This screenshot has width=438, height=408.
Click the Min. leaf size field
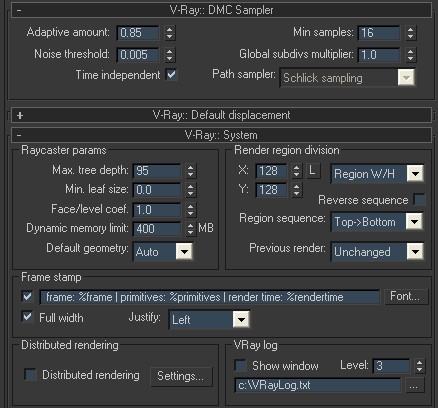tap(157, 190)
